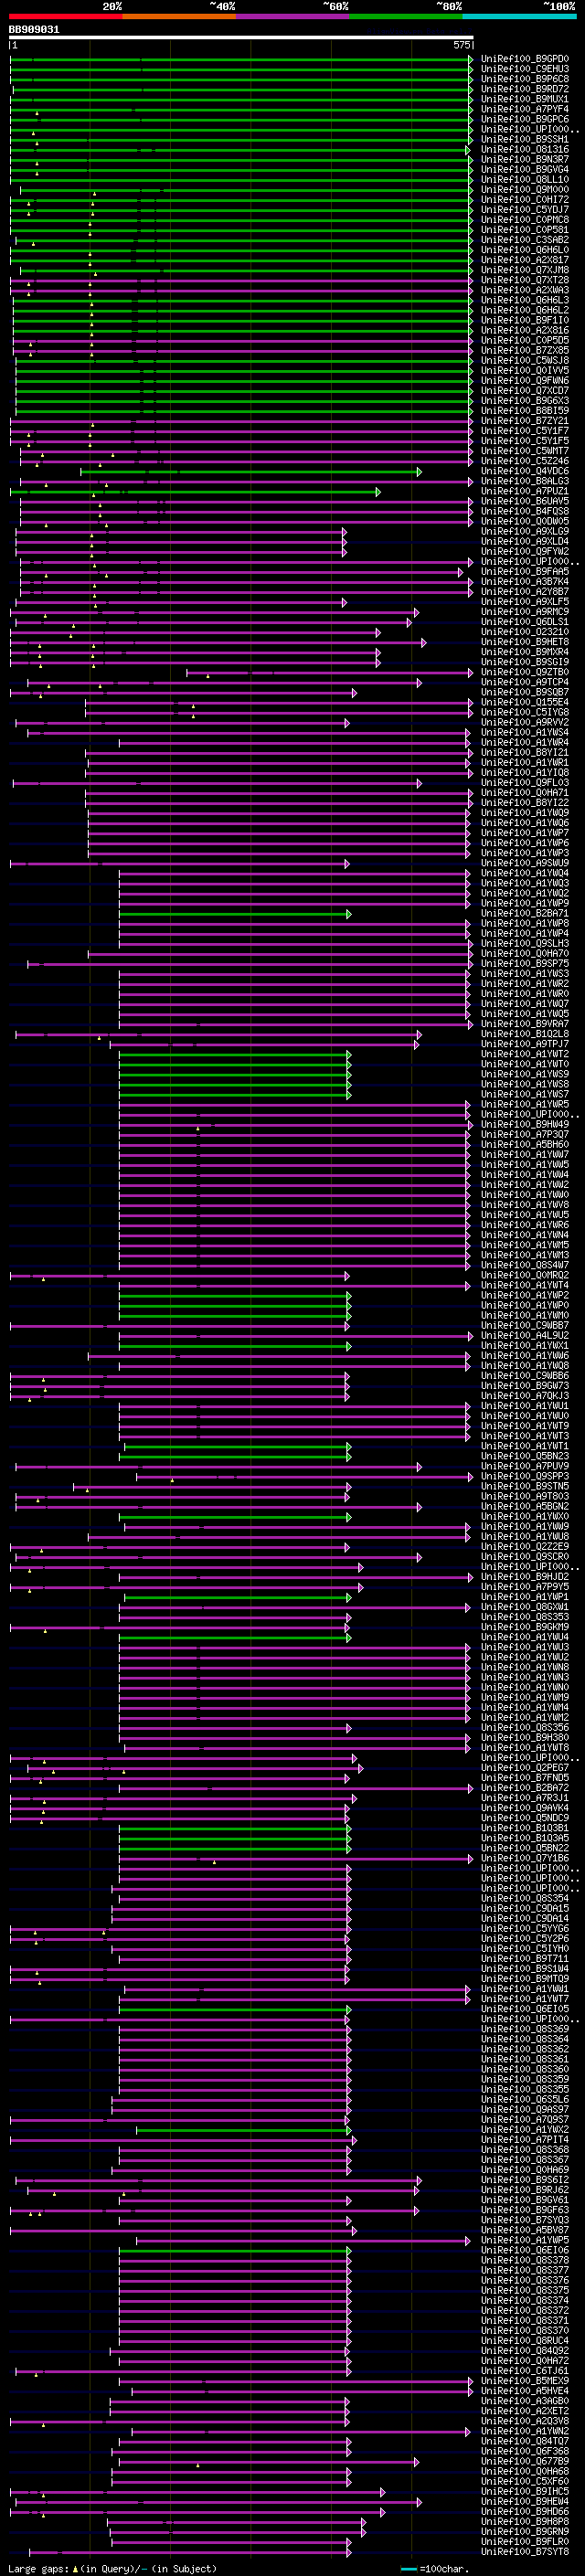This screenshot has width=585, height=2576.
Task: Select the UniRef100_B9F110 label
Action: 525,321
